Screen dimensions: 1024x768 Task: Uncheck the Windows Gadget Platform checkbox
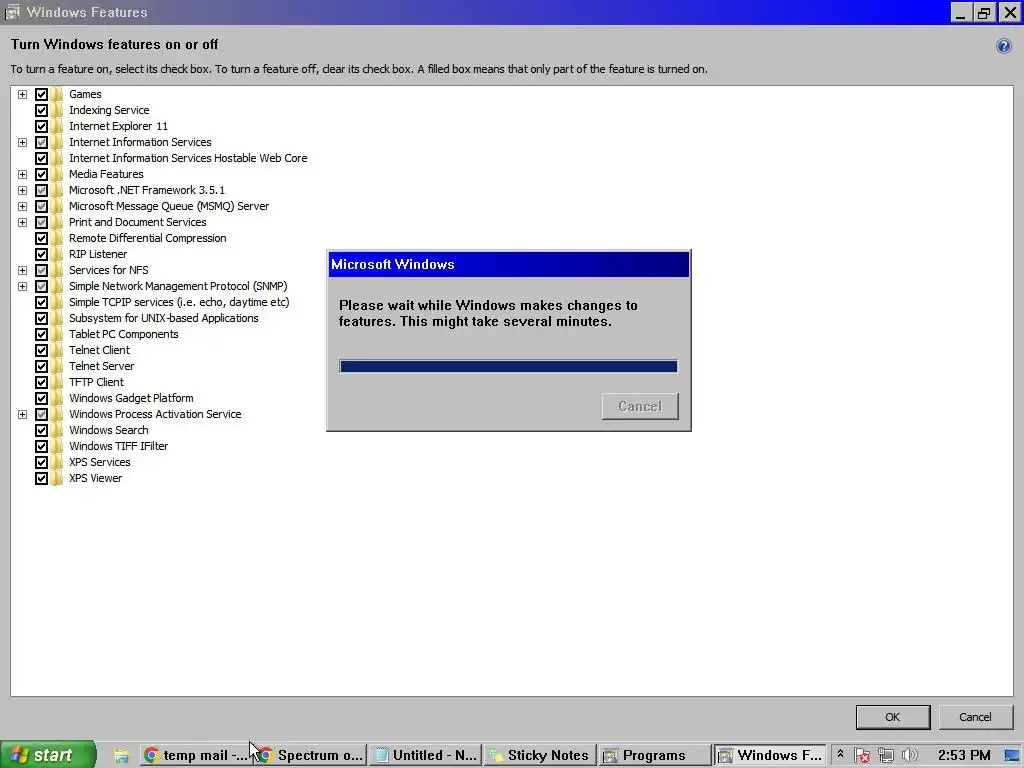[x=41, y=398]
